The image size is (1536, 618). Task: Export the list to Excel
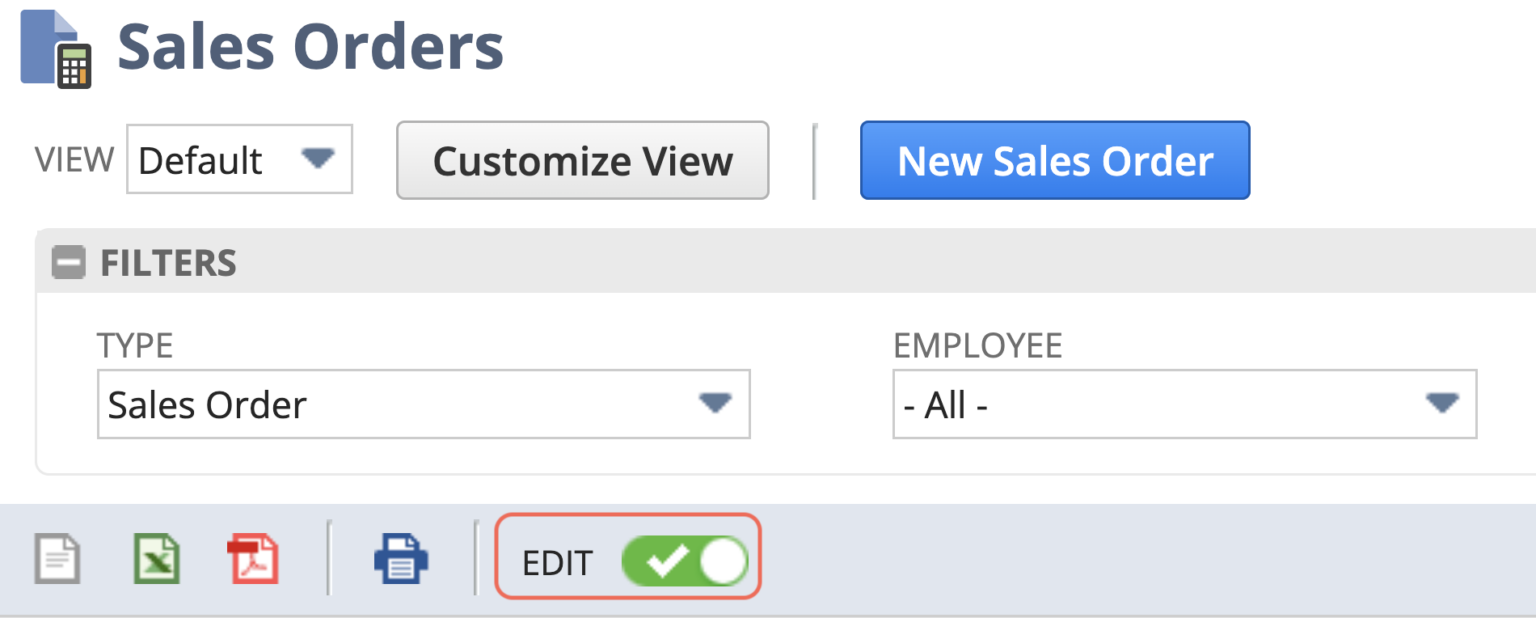coord(155,559)
